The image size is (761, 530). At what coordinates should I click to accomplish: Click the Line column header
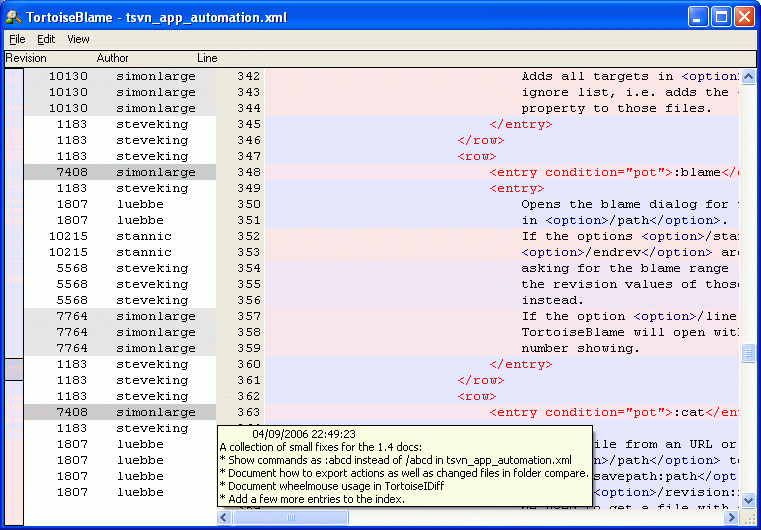(207, 59)
